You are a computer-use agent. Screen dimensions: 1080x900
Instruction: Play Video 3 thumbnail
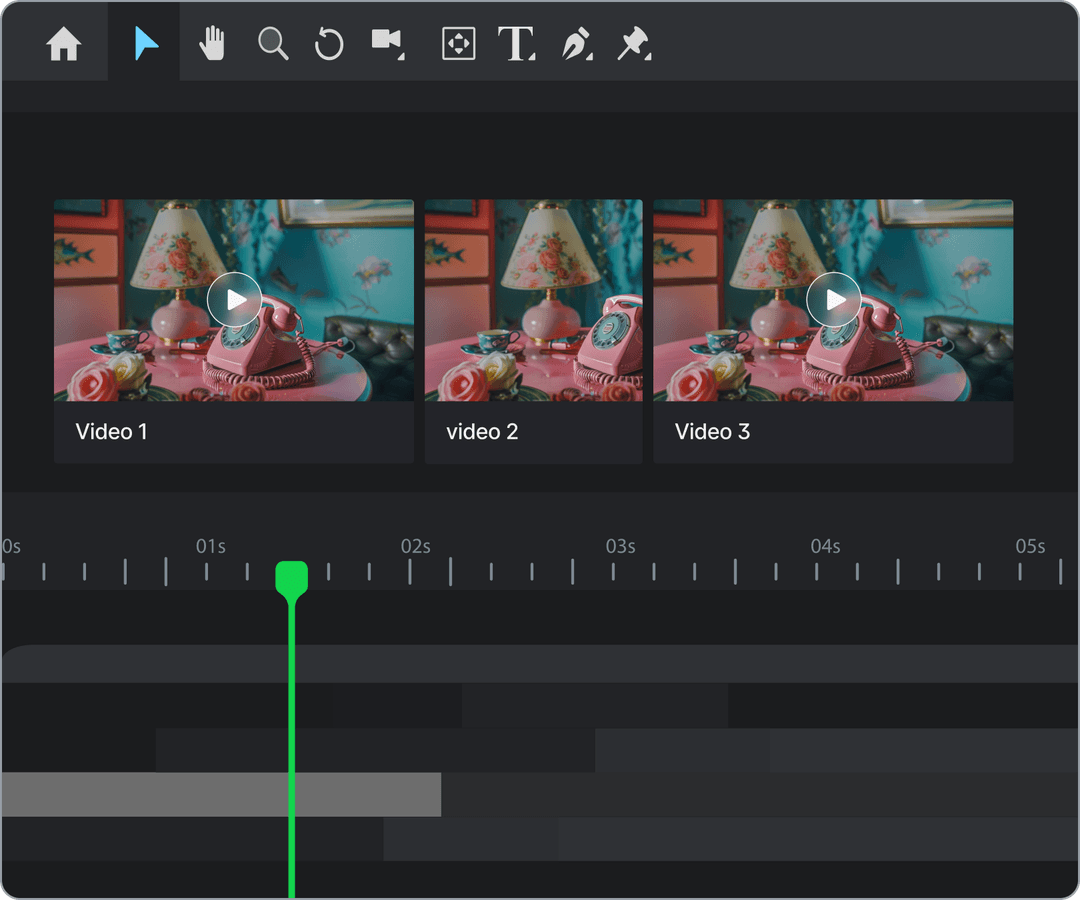[x=833, y=300]
